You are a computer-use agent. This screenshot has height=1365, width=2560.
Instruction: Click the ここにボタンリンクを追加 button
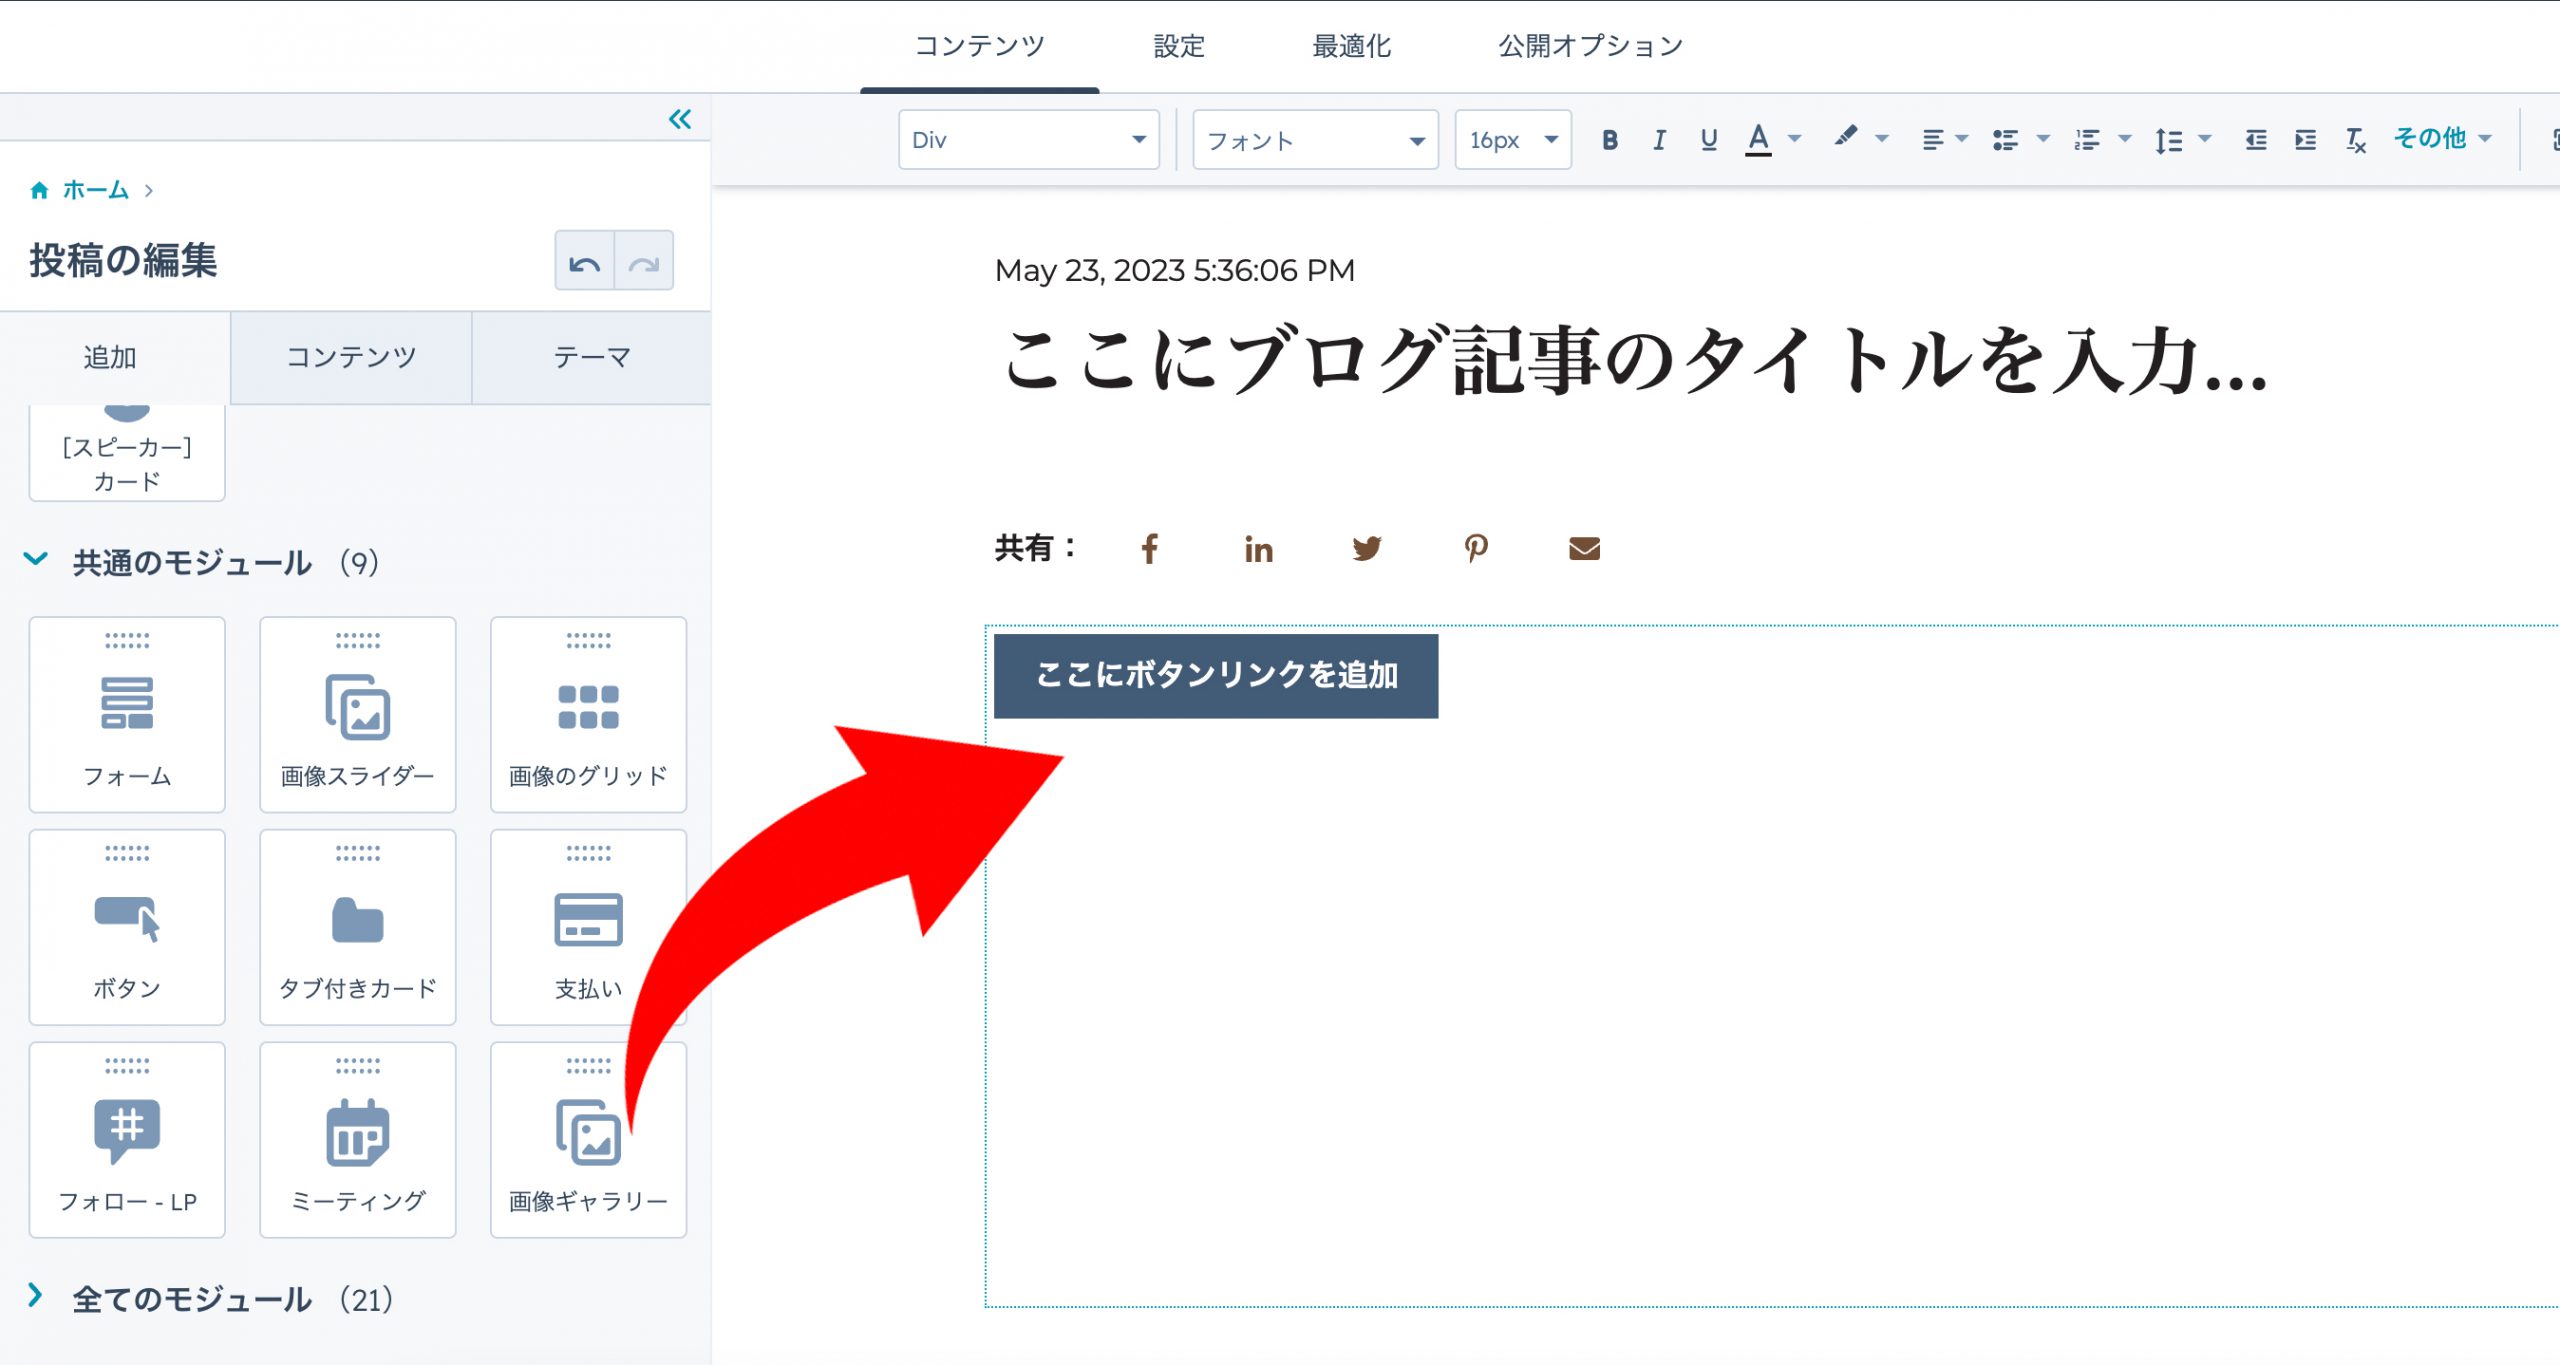[x=1216, y=675]
